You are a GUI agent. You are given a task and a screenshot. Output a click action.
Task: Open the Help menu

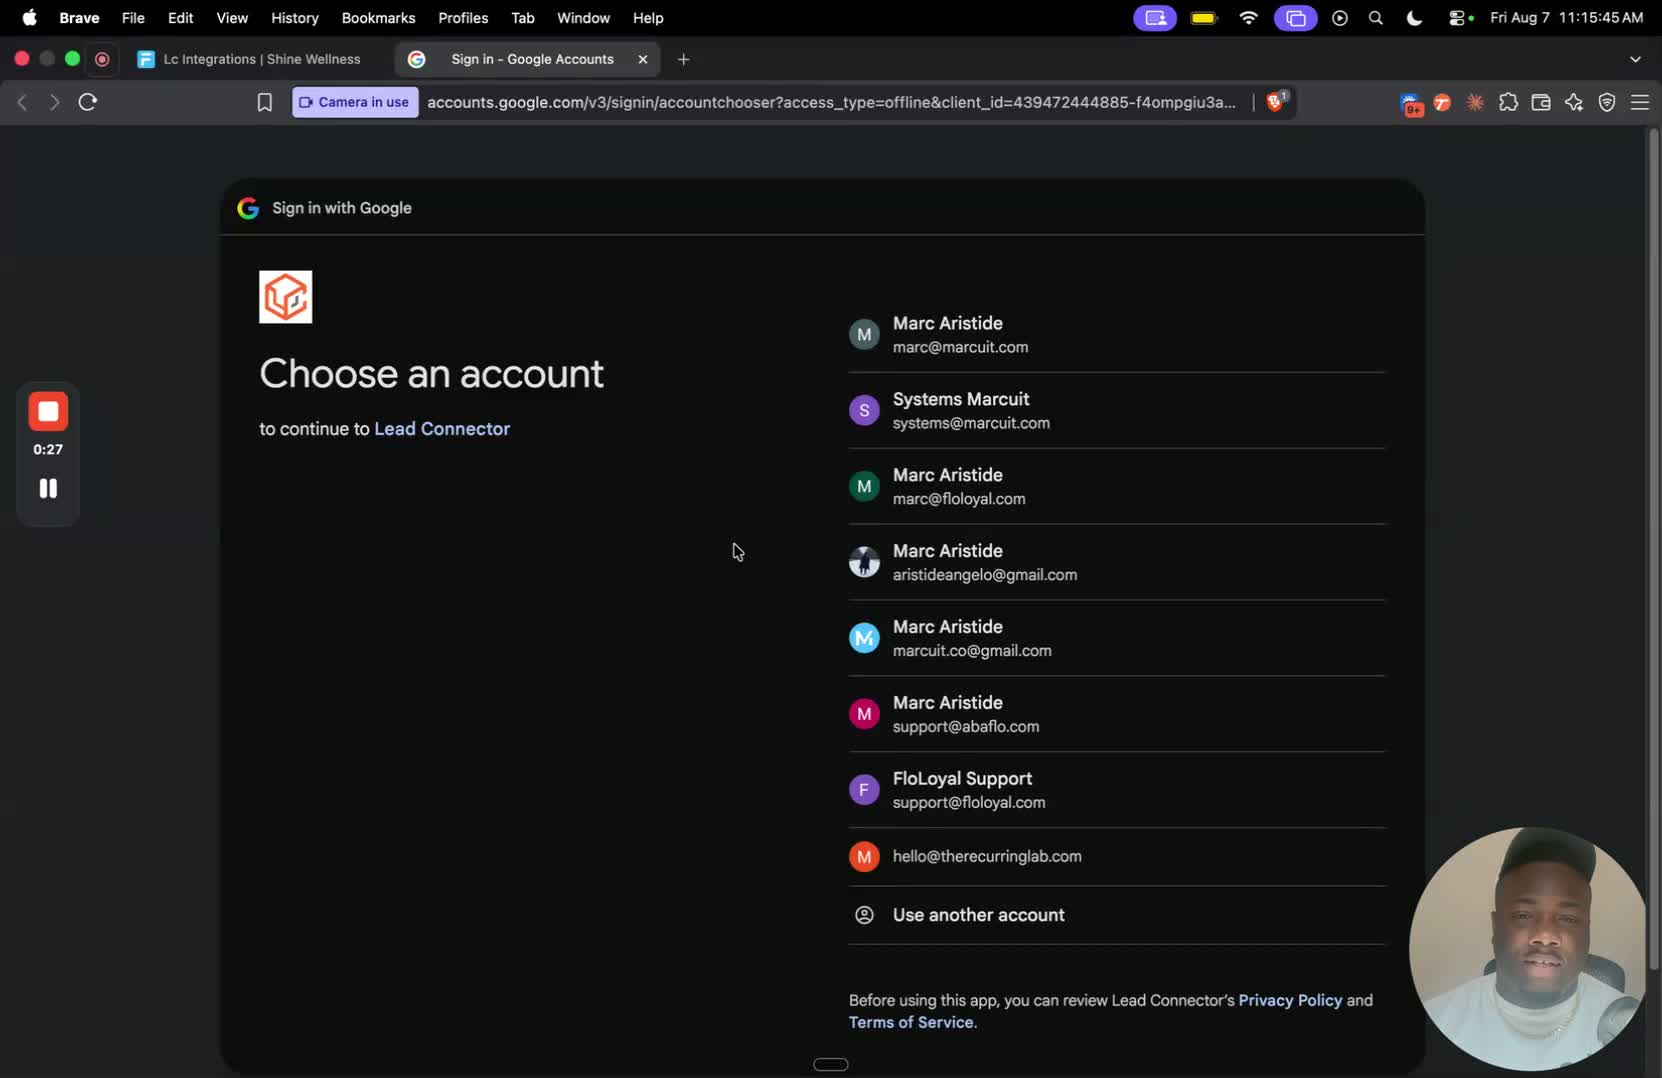point(648,18)
